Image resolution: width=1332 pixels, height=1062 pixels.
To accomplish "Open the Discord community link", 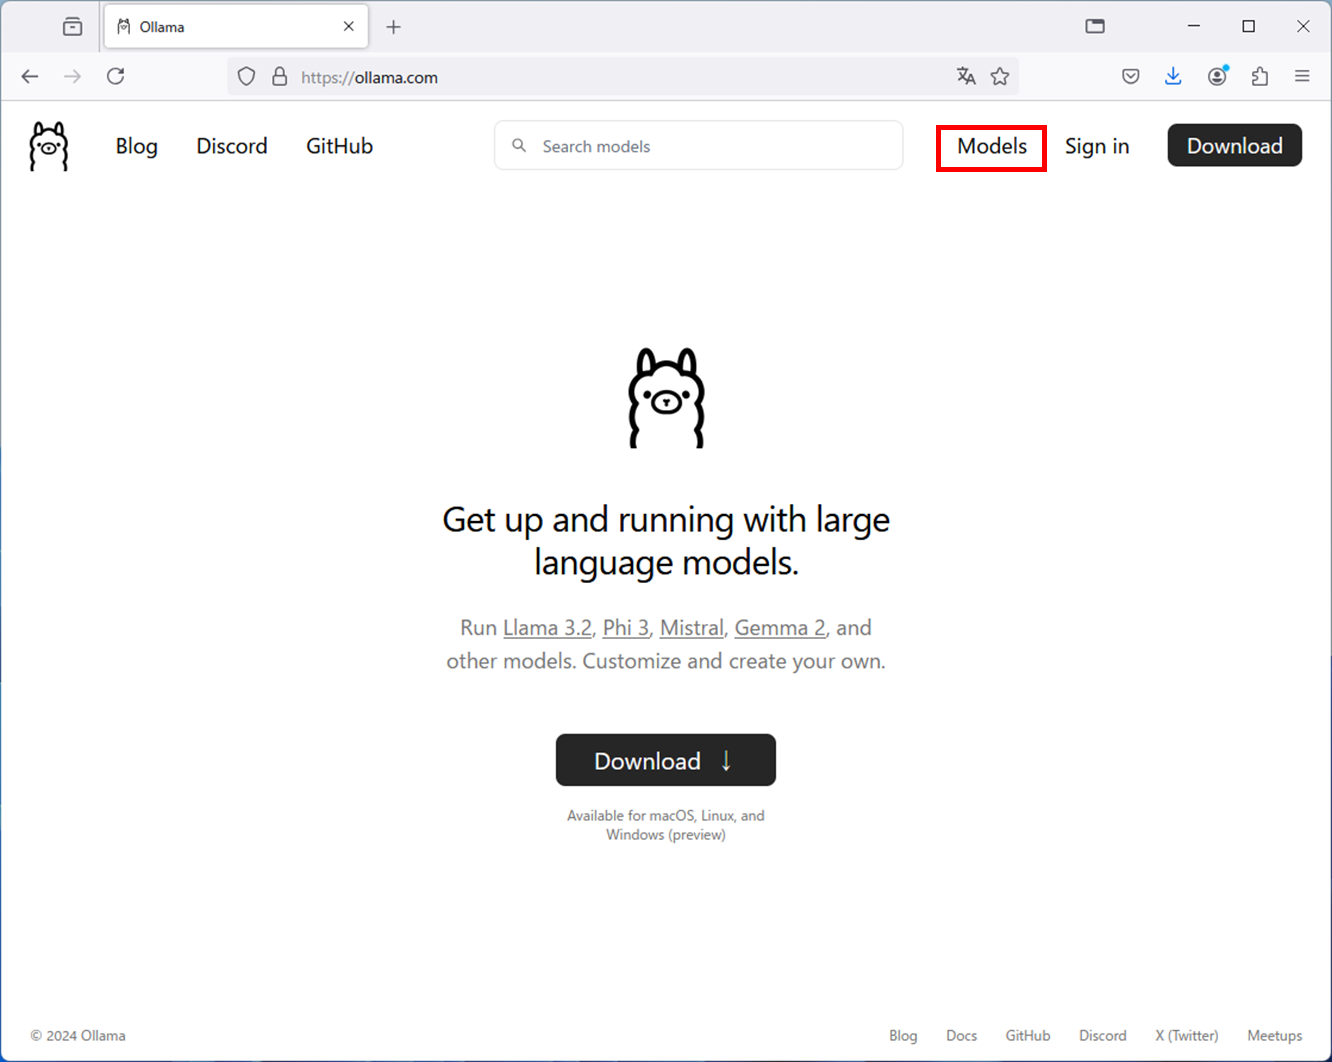I will tap(231, 145).
